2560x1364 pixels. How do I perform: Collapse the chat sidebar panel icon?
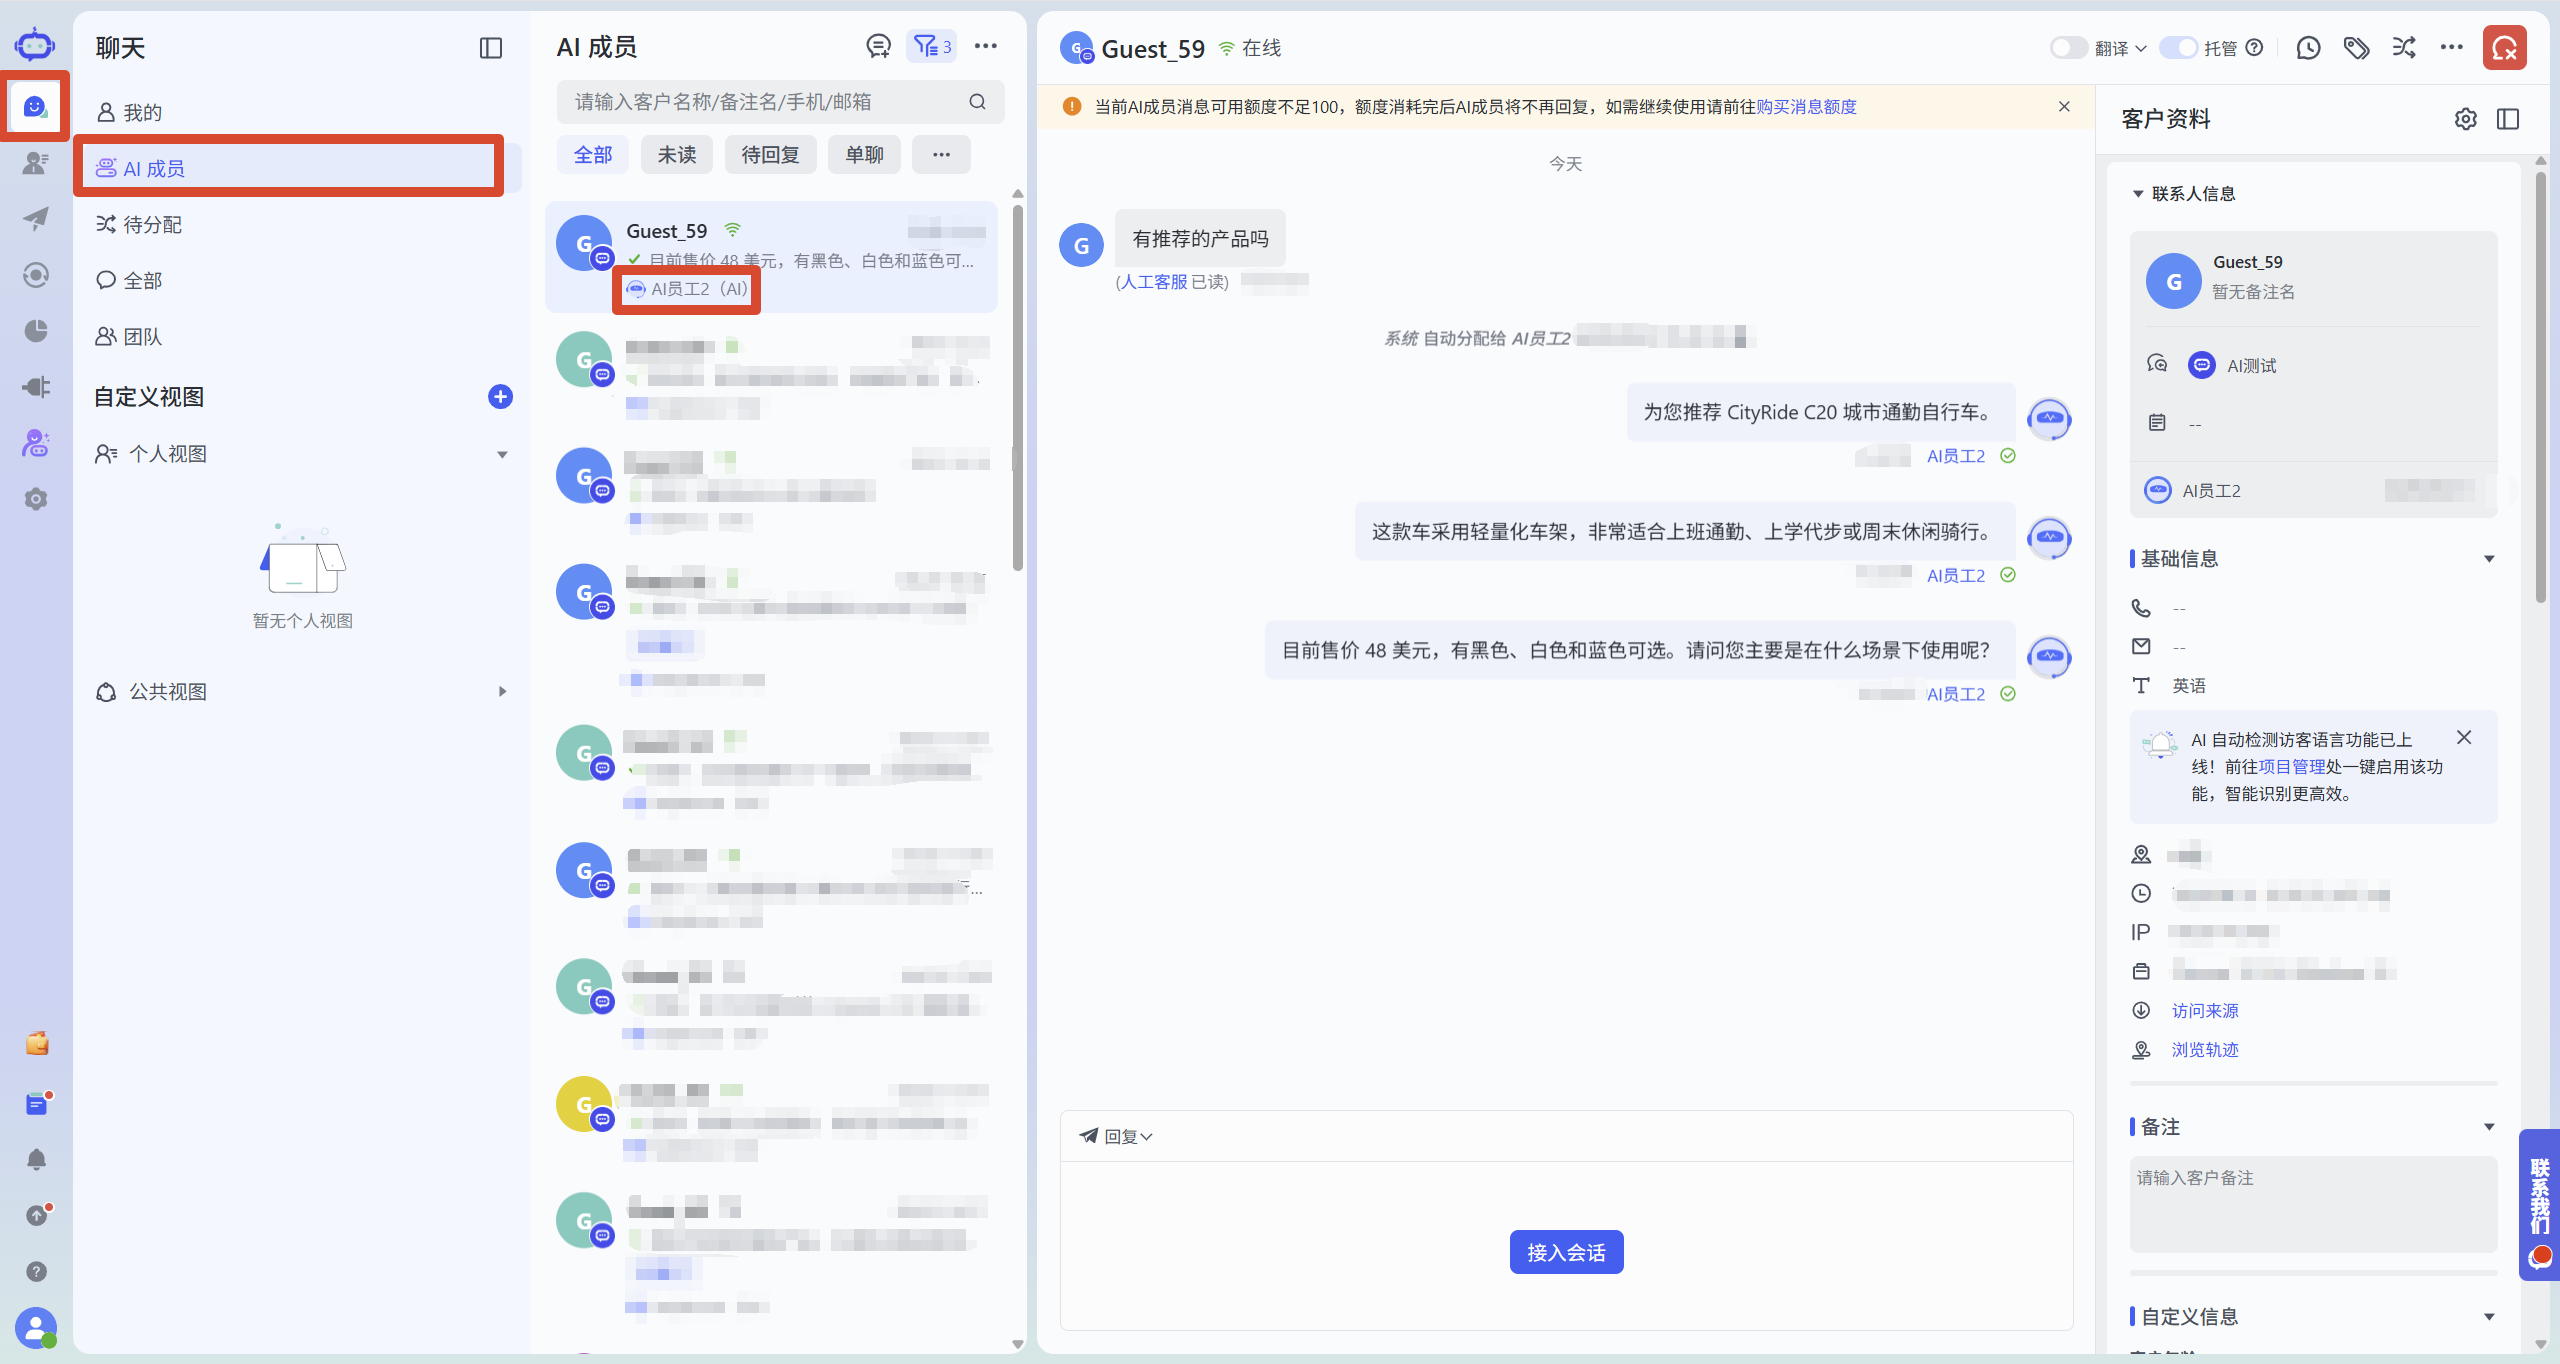(490, 48)
